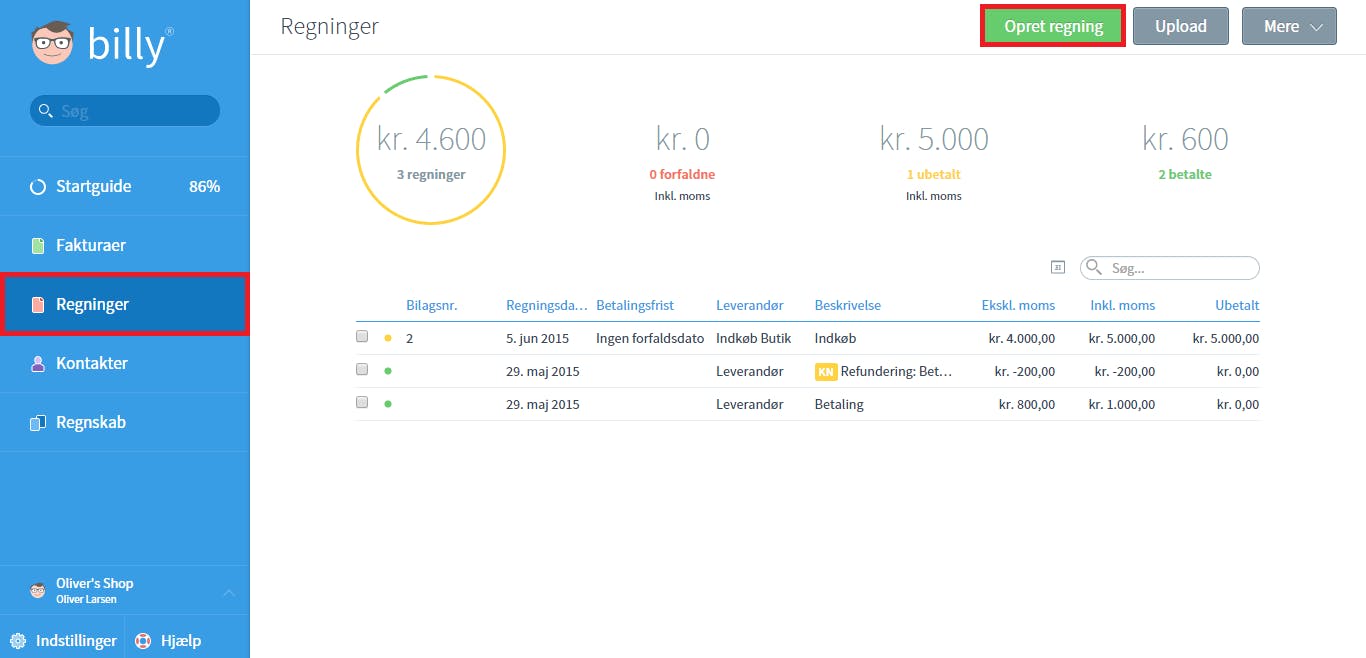
Task: Click the green Fakturaer document icon
Action: click(38, 245)
